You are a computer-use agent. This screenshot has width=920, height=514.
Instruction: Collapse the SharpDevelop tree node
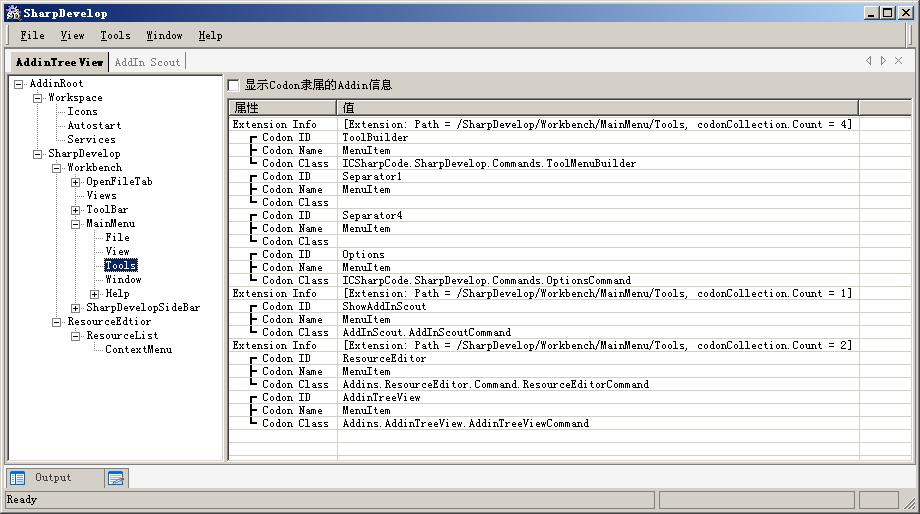pos(38,154)
